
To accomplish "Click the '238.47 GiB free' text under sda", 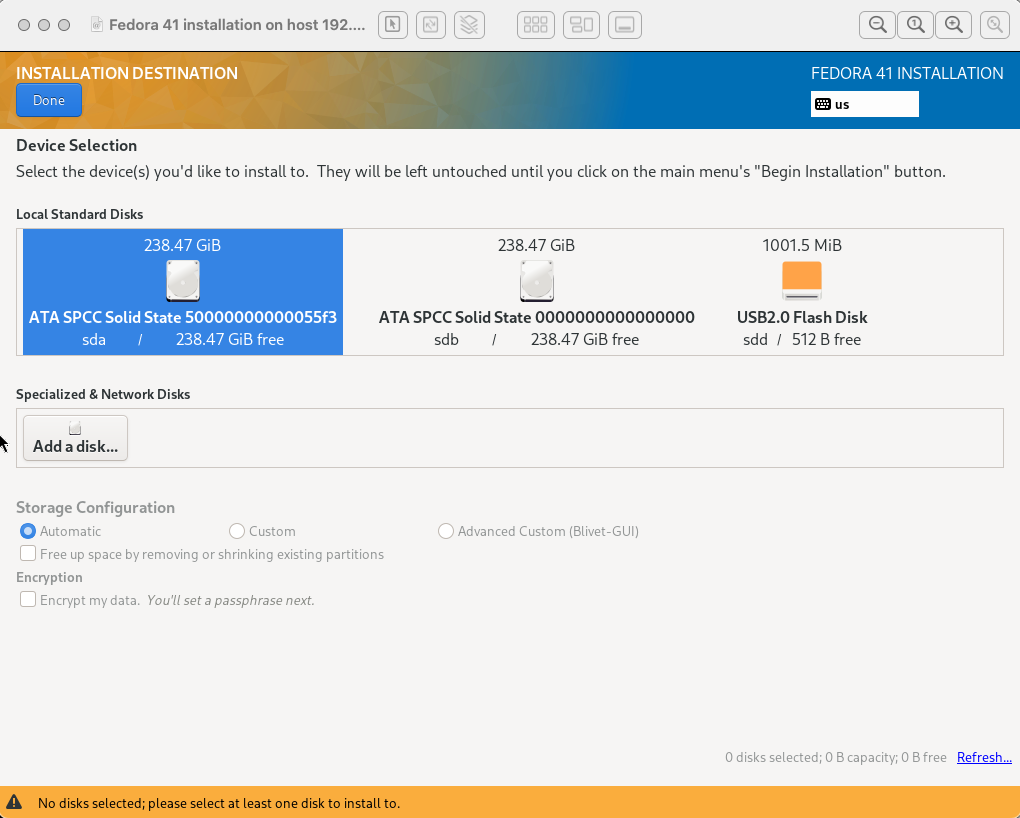I will tap(230, 340).
